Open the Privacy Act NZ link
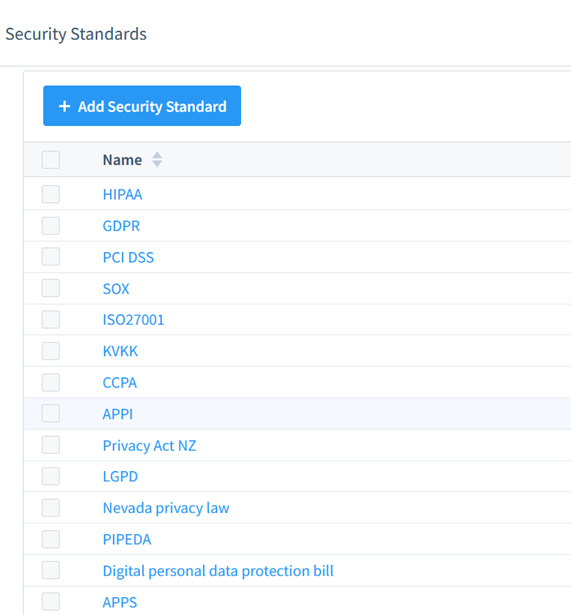 click(149, 446)
